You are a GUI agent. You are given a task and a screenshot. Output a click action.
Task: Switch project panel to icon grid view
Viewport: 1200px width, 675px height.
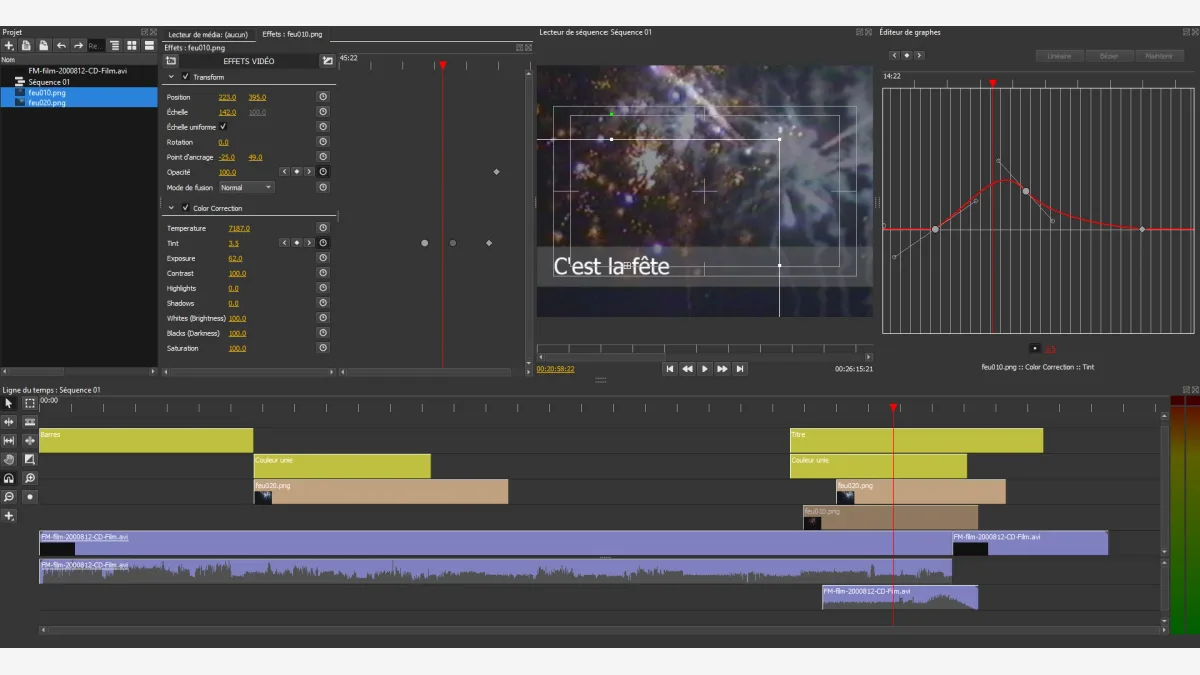(132, 46)
